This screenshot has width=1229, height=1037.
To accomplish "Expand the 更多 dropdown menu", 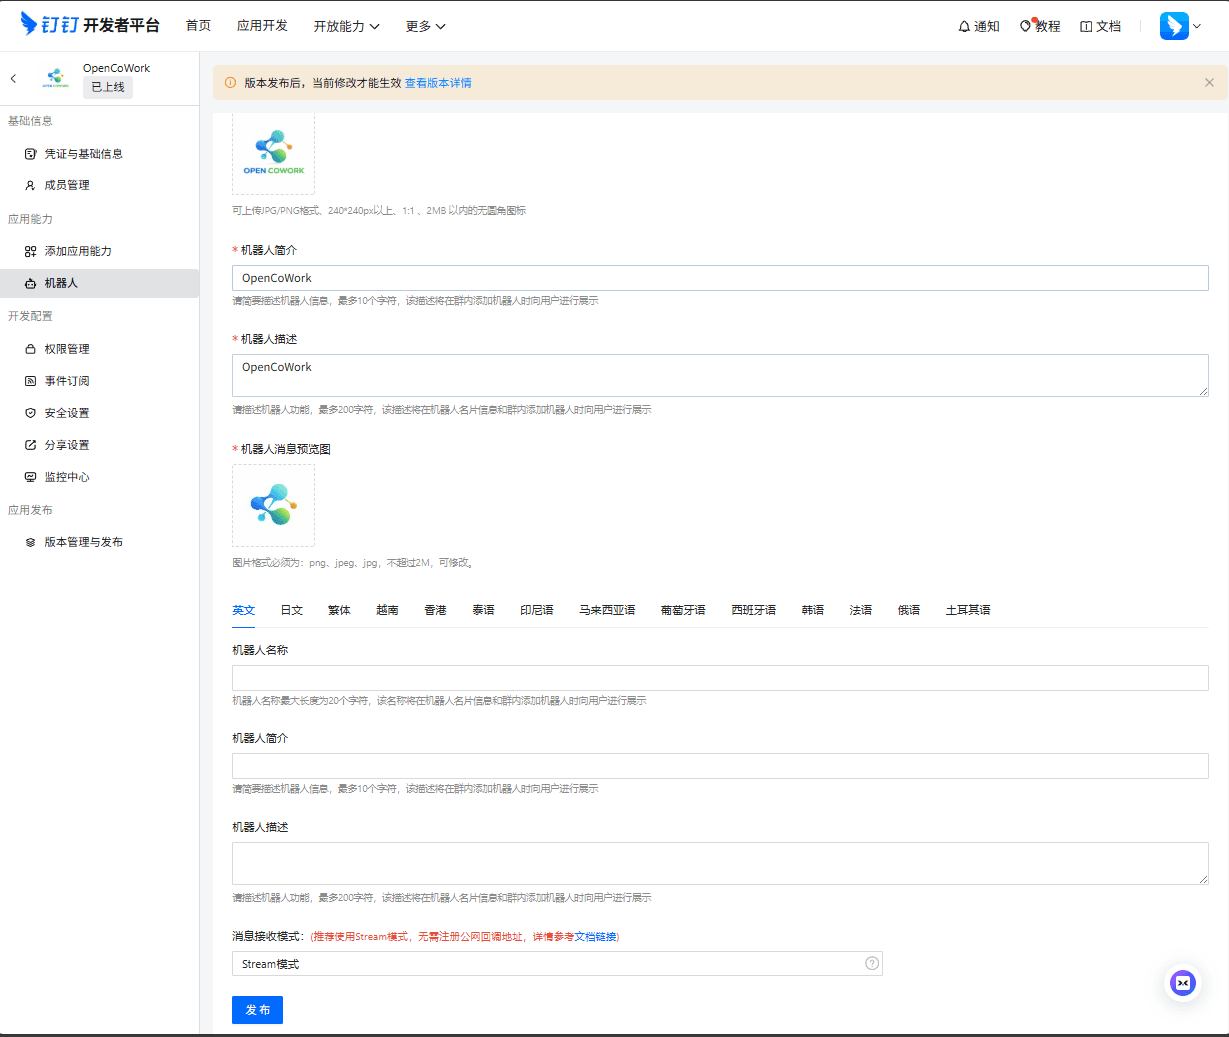I will [x=425, y=26].
